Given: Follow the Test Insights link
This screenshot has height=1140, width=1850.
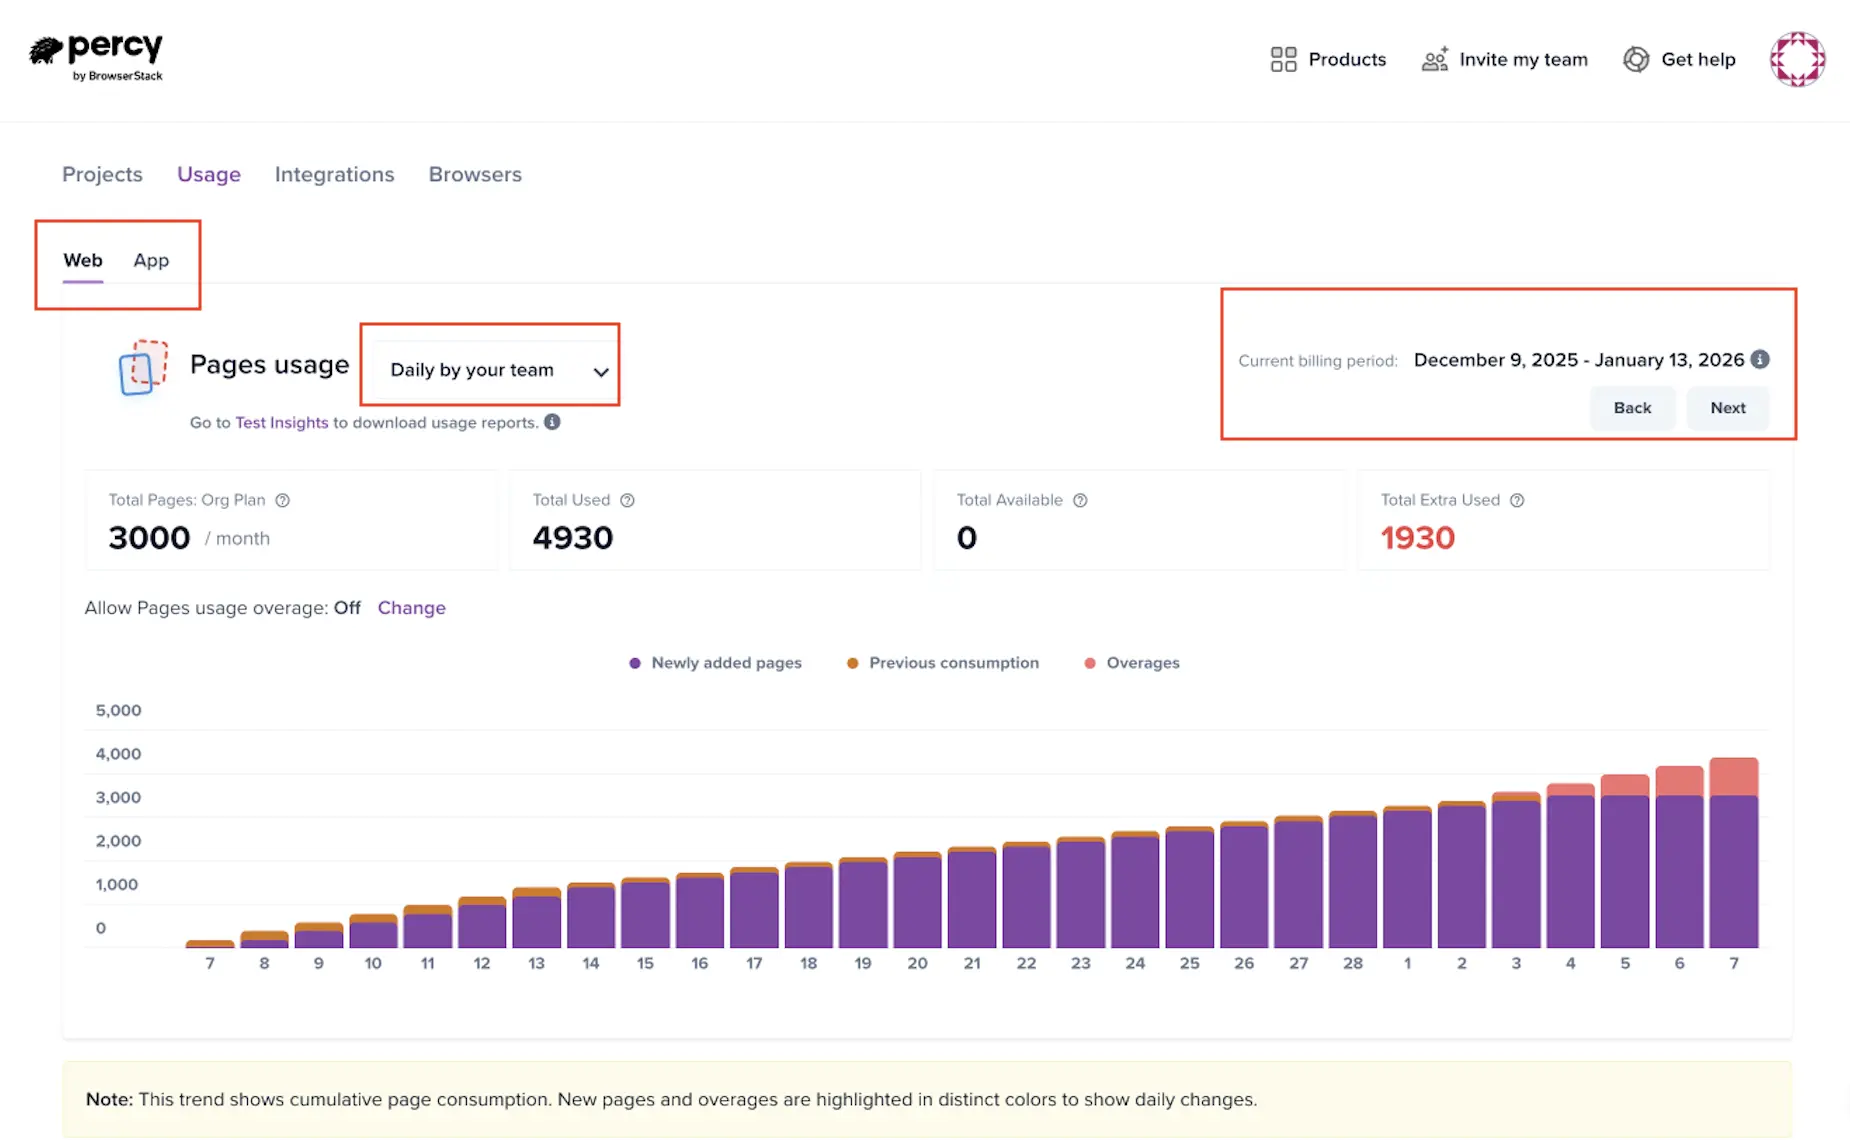Looking at the screenshot, I should point(281,423).
